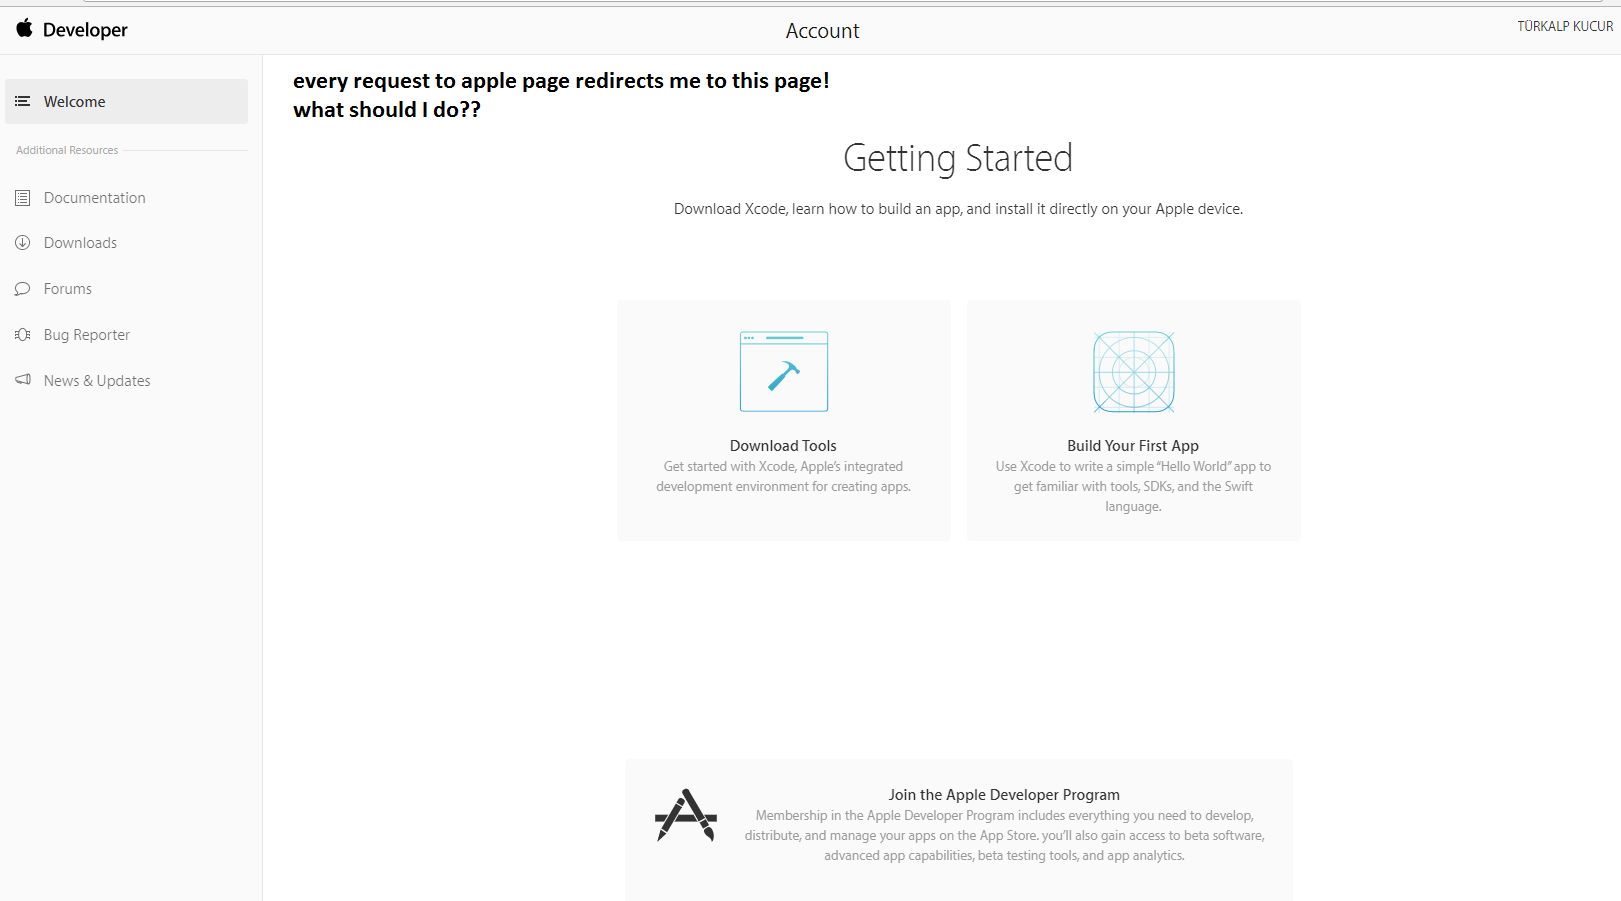1621x901 pixels.
Task: Select Bug Reporter in the sidebar
Action: coord(87,335)
